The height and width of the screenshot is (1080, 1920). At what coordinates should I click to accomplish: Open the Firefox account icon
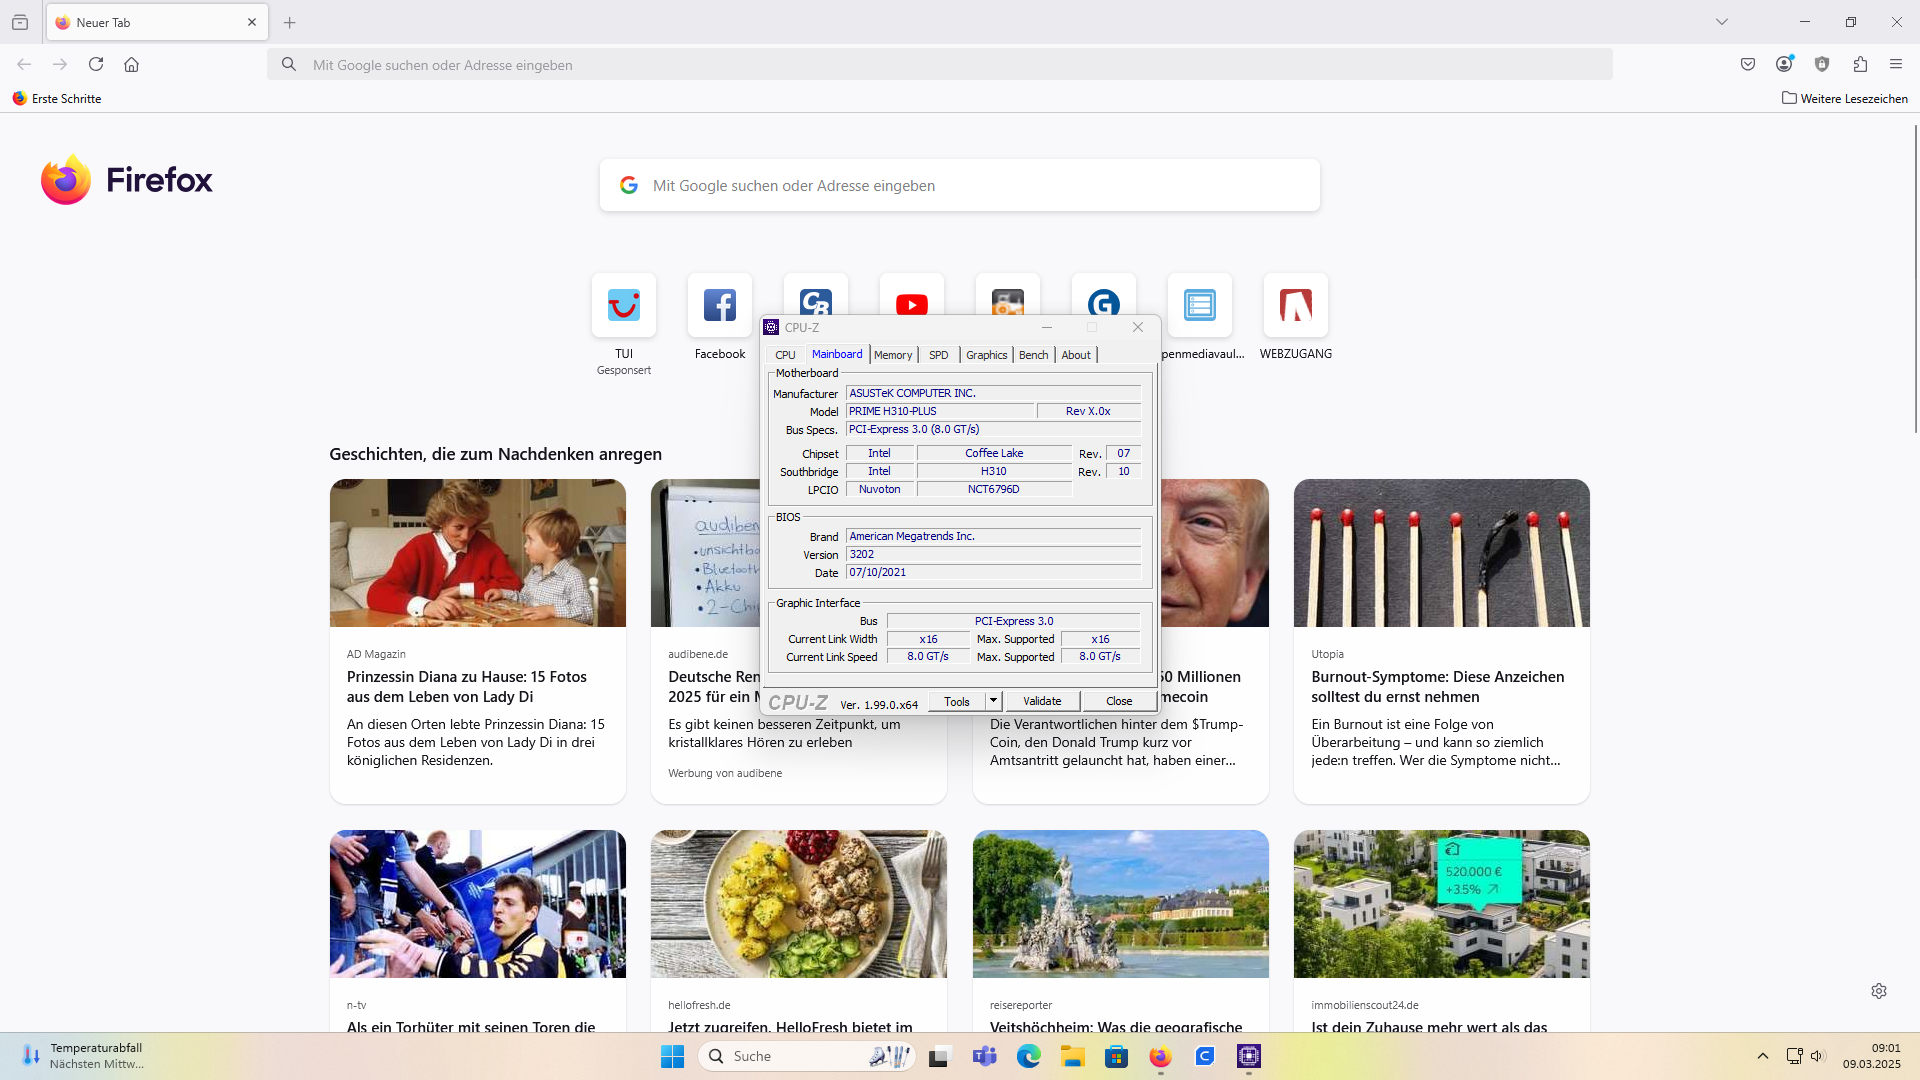(1784, 65)
